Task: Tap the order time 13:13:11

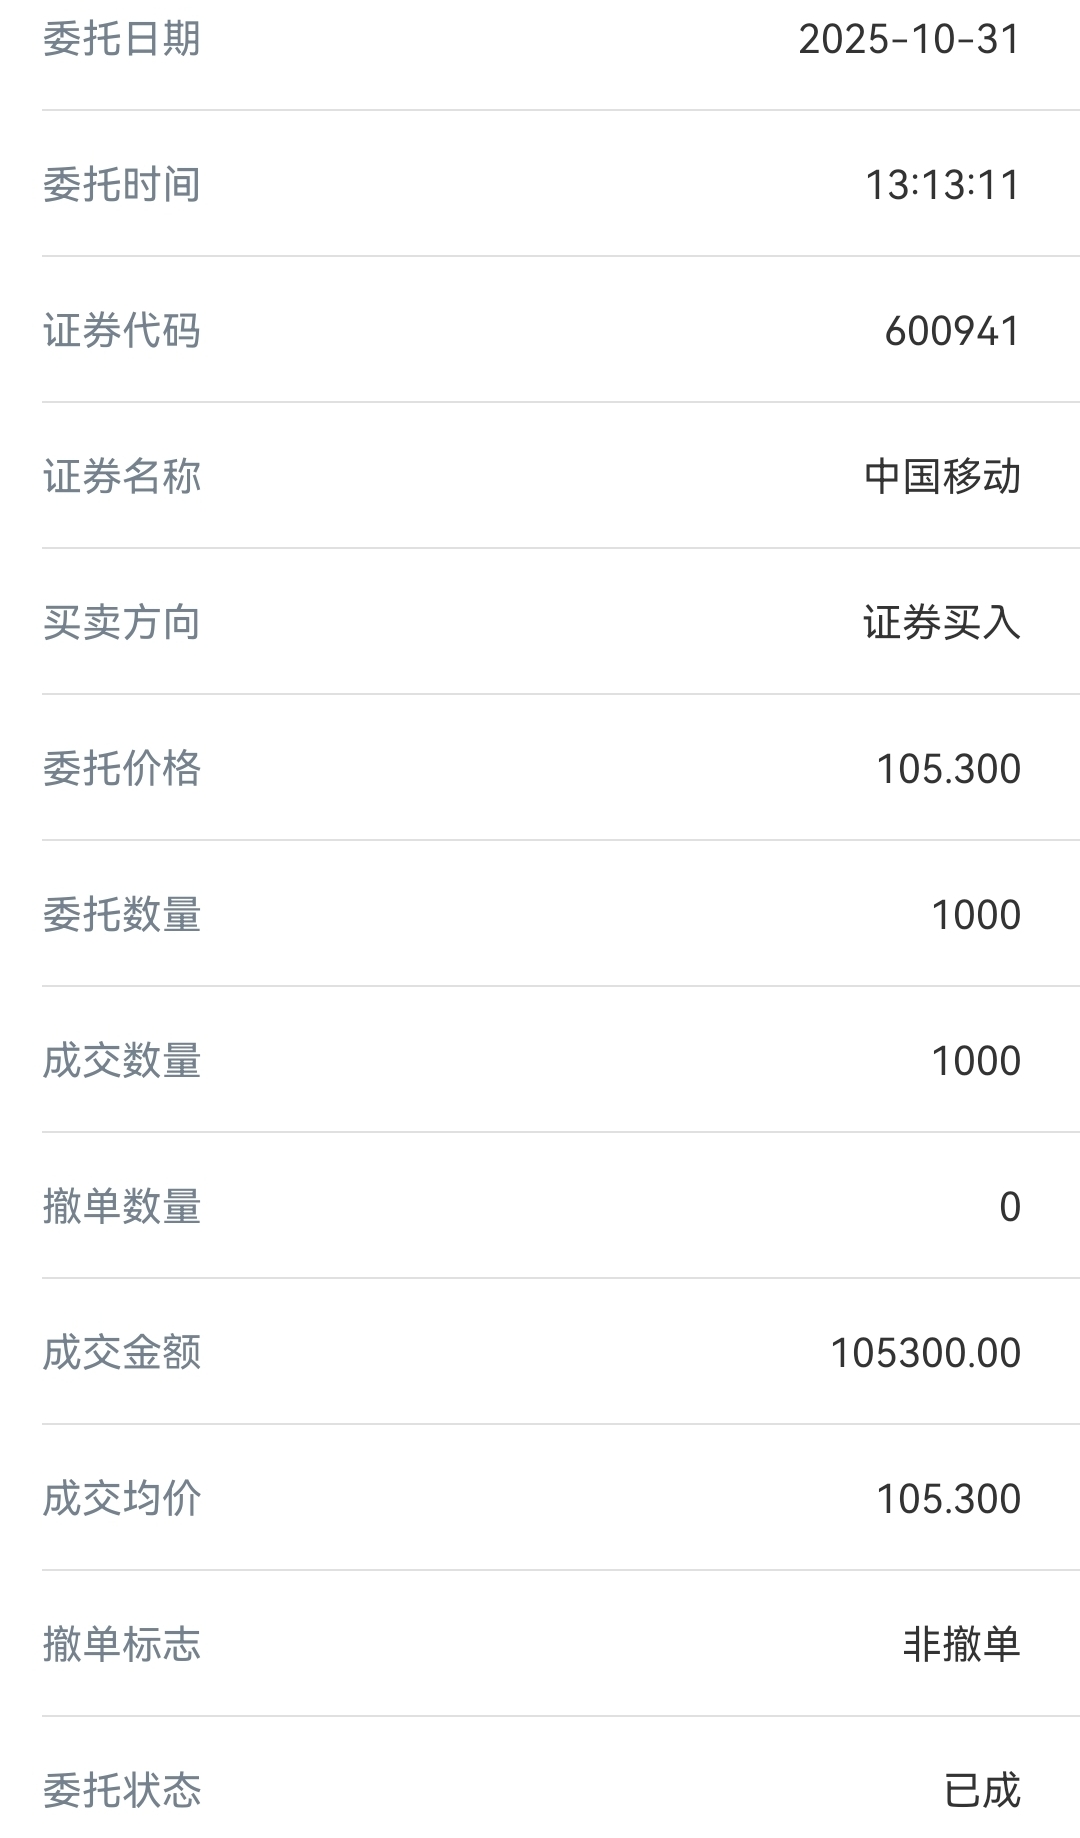Action: click(x=942, y=185)
